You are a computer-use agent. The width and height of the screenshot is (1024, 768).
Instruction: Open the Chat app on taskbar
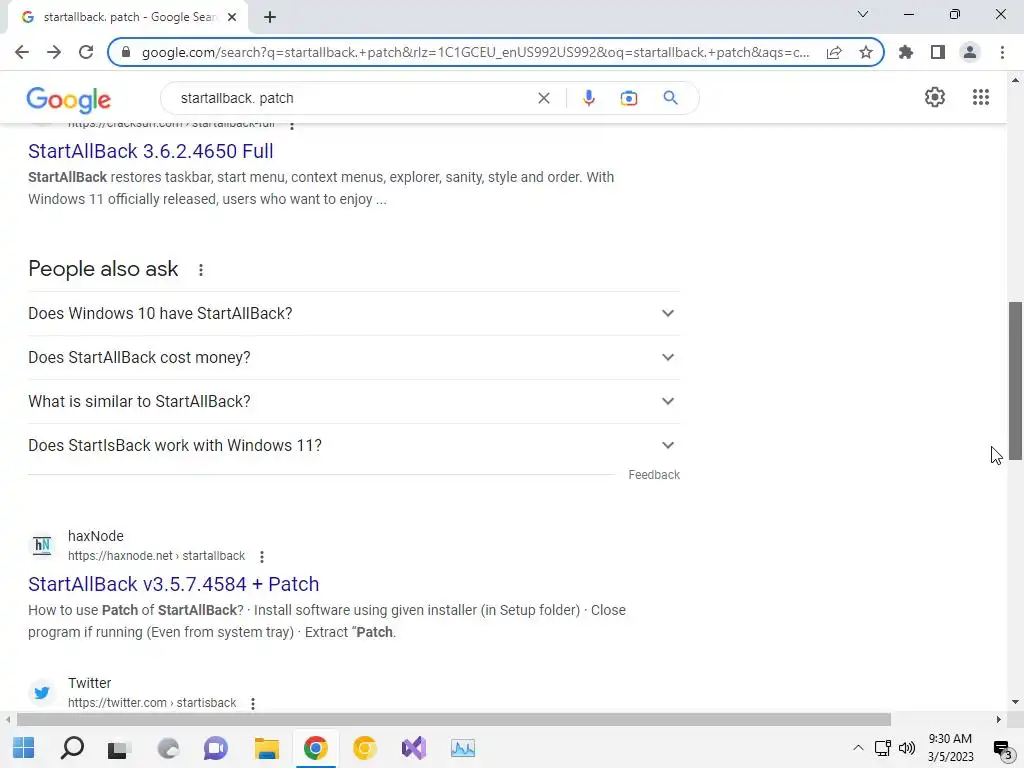(x=216, y=748)
